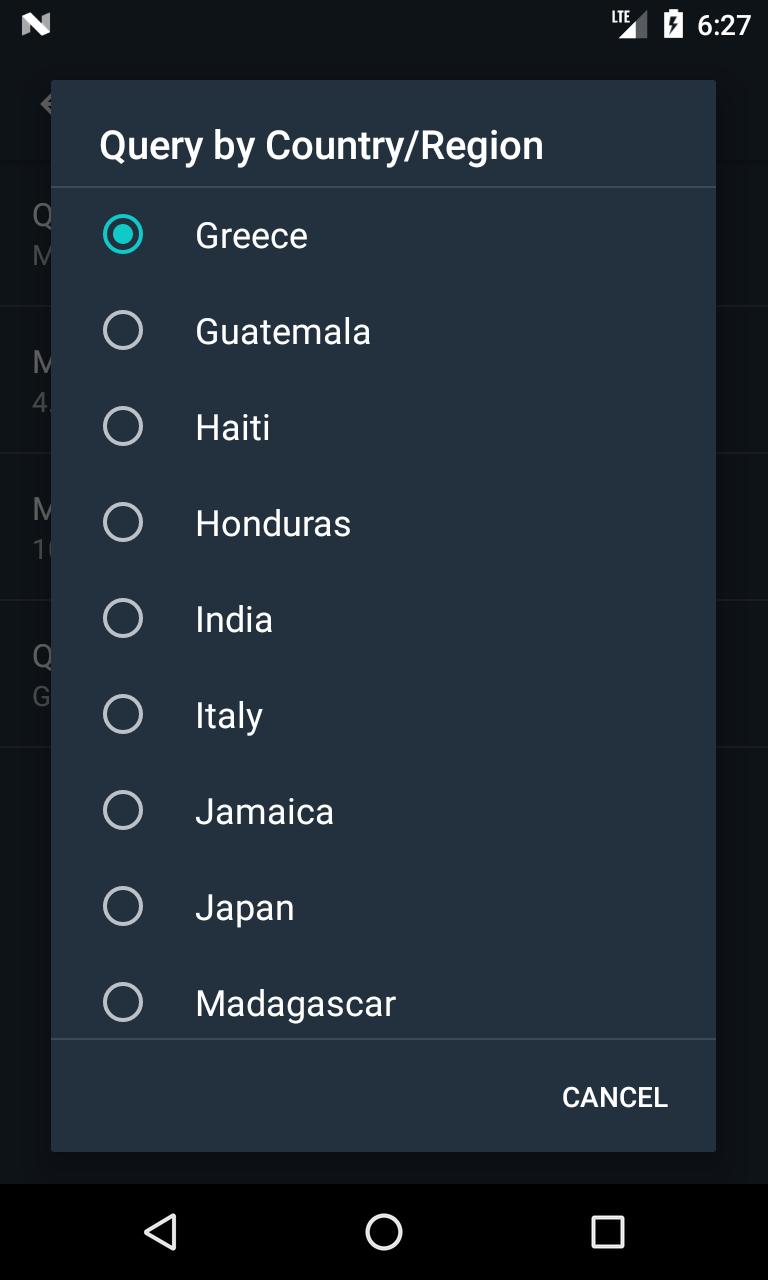Tap the notification N icon in status bar
Screen dimensions: 768x1280
[36, 24]
